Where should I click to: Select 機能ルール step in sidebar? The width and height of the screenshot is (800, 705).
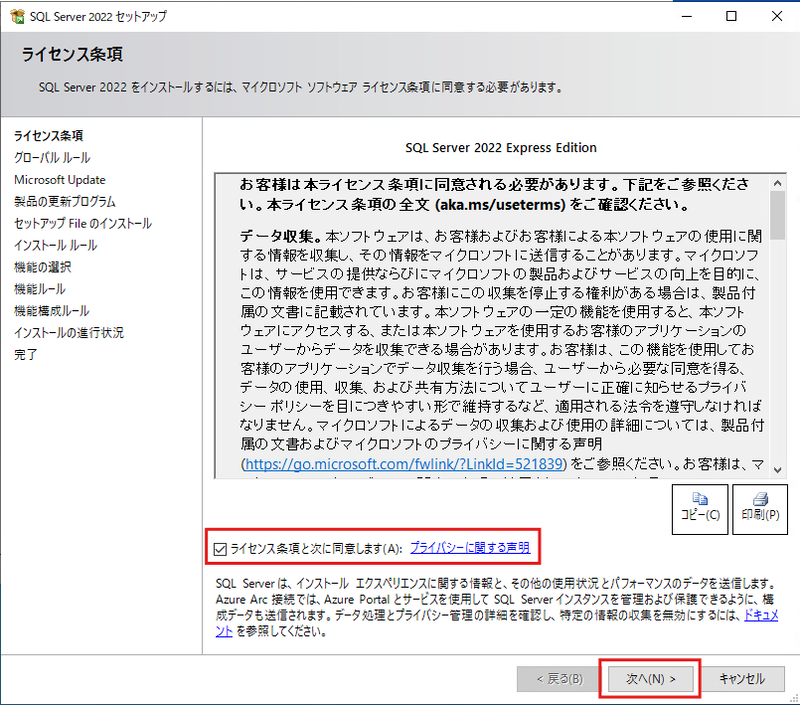[x=40, y=289]
